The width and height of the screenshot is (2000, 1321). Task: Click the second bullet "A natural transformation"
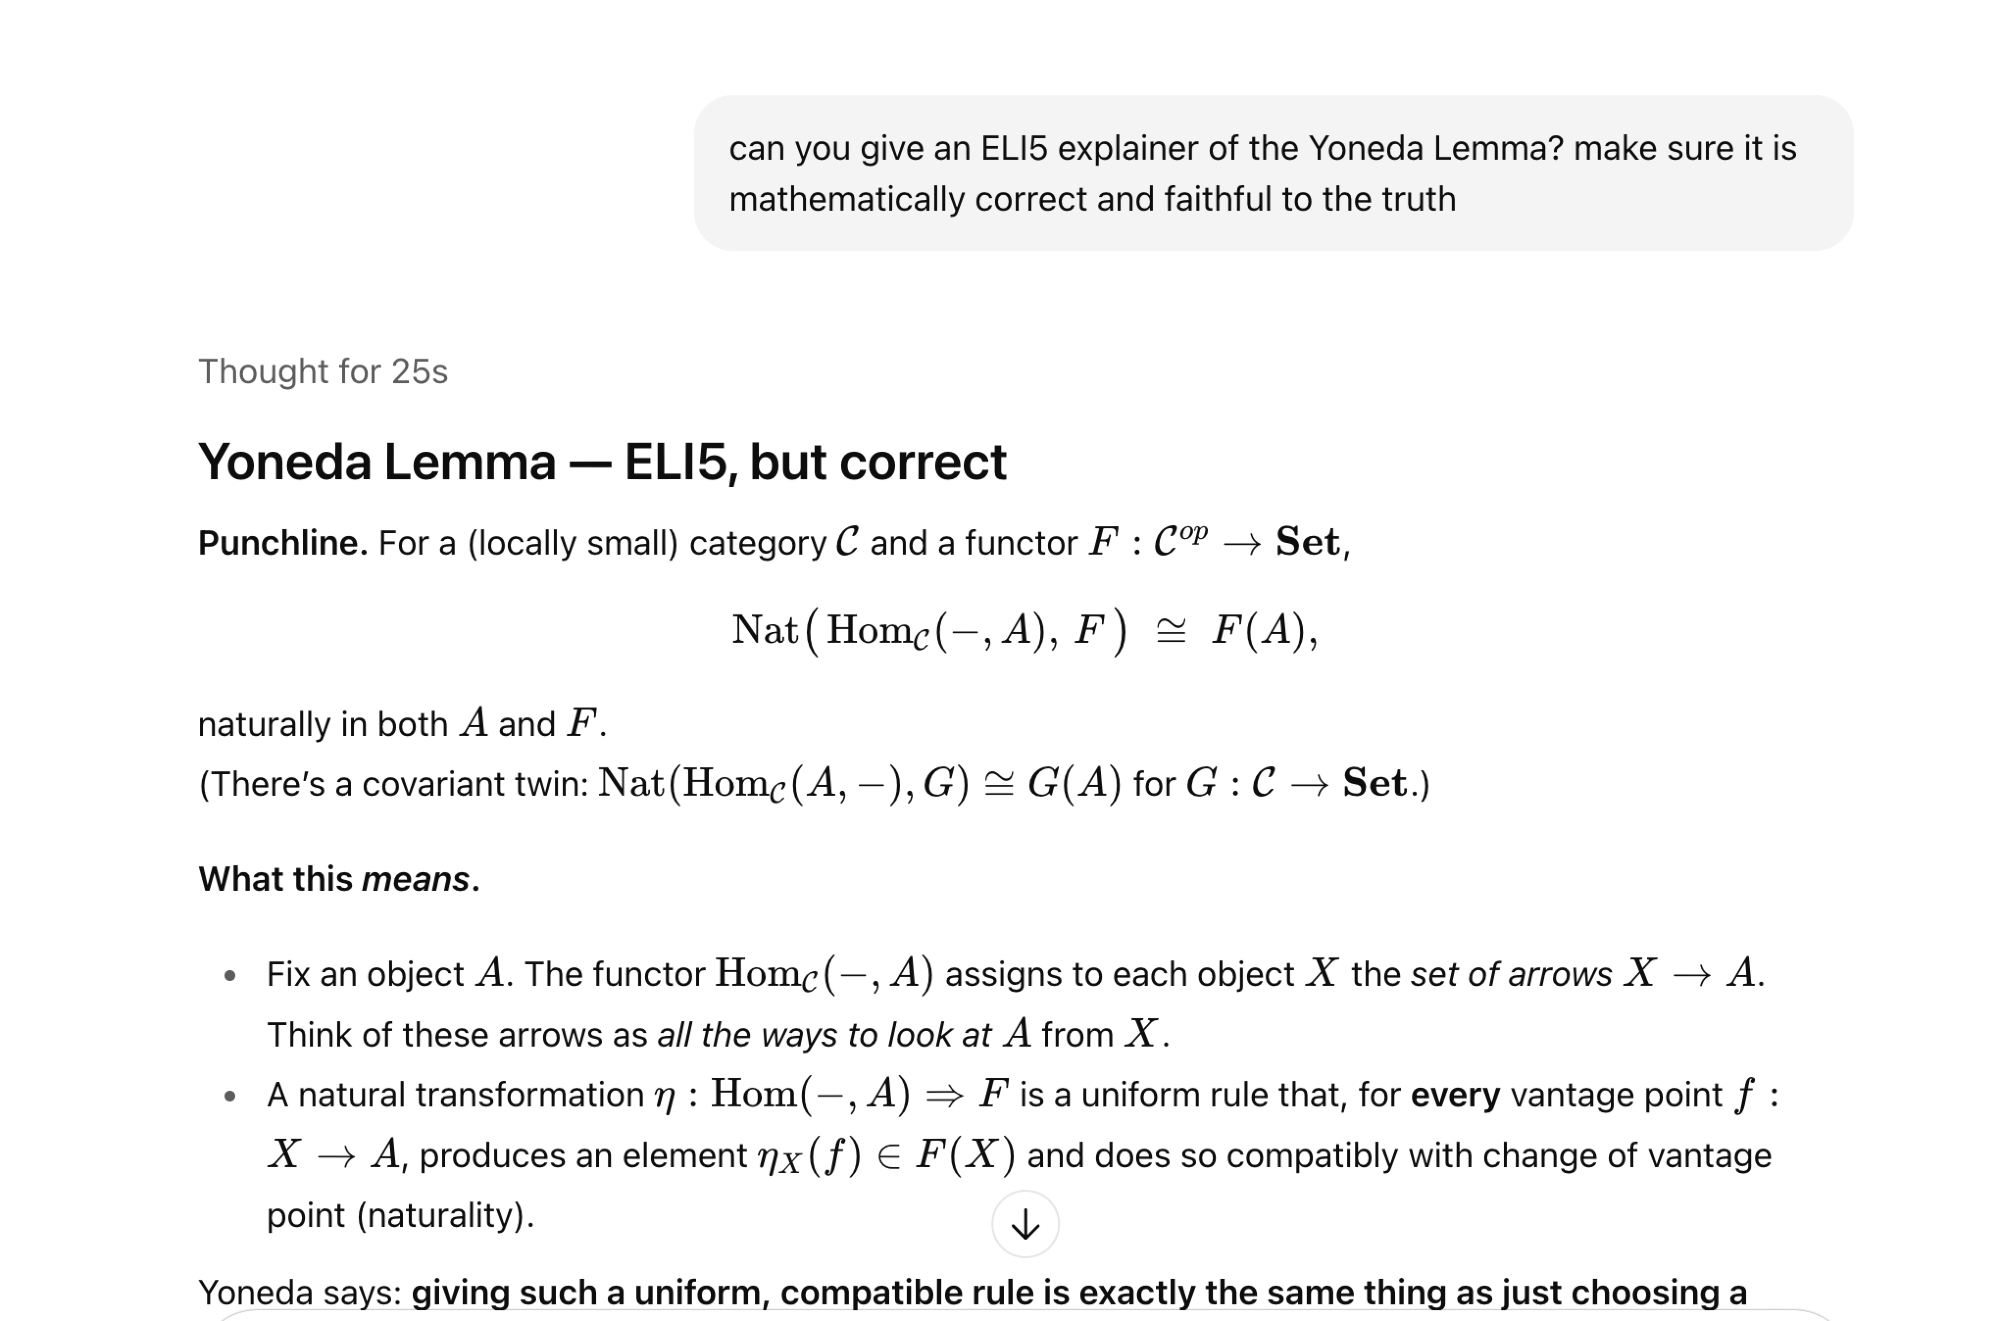455,1095
